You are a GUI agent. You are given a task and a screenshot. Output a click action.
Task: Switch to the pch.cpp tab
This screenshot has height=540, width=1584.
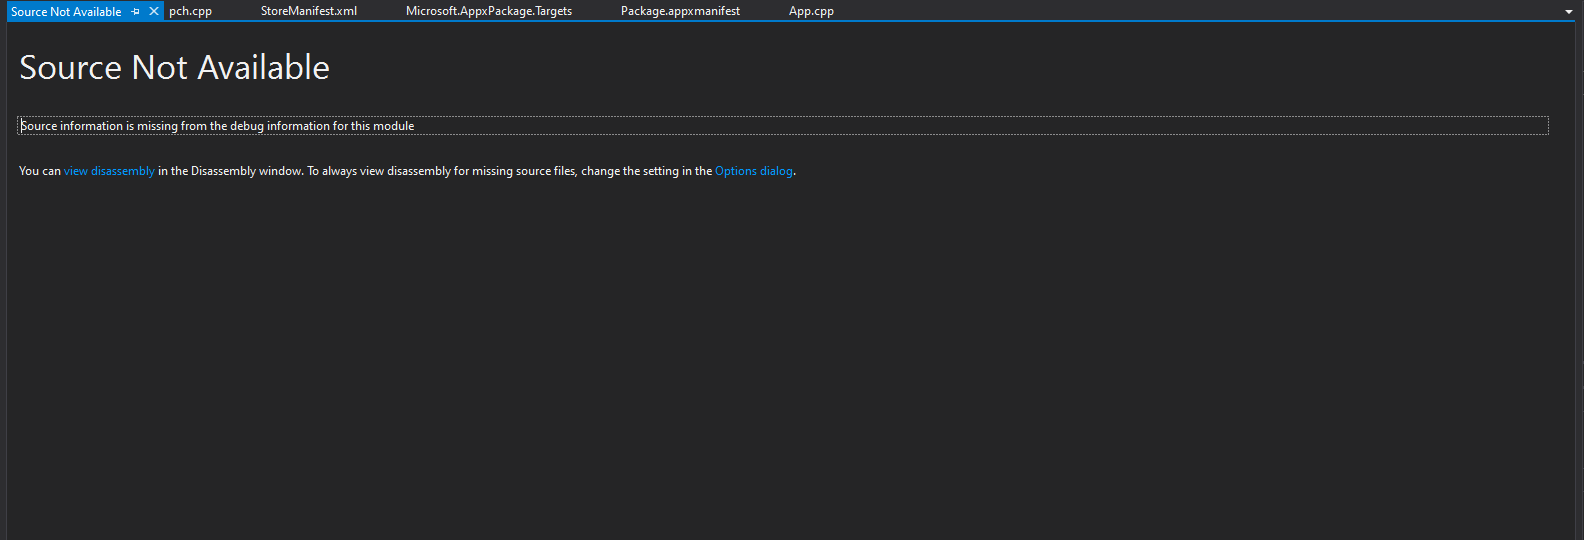pyautogui.click(x=190, y=11)
